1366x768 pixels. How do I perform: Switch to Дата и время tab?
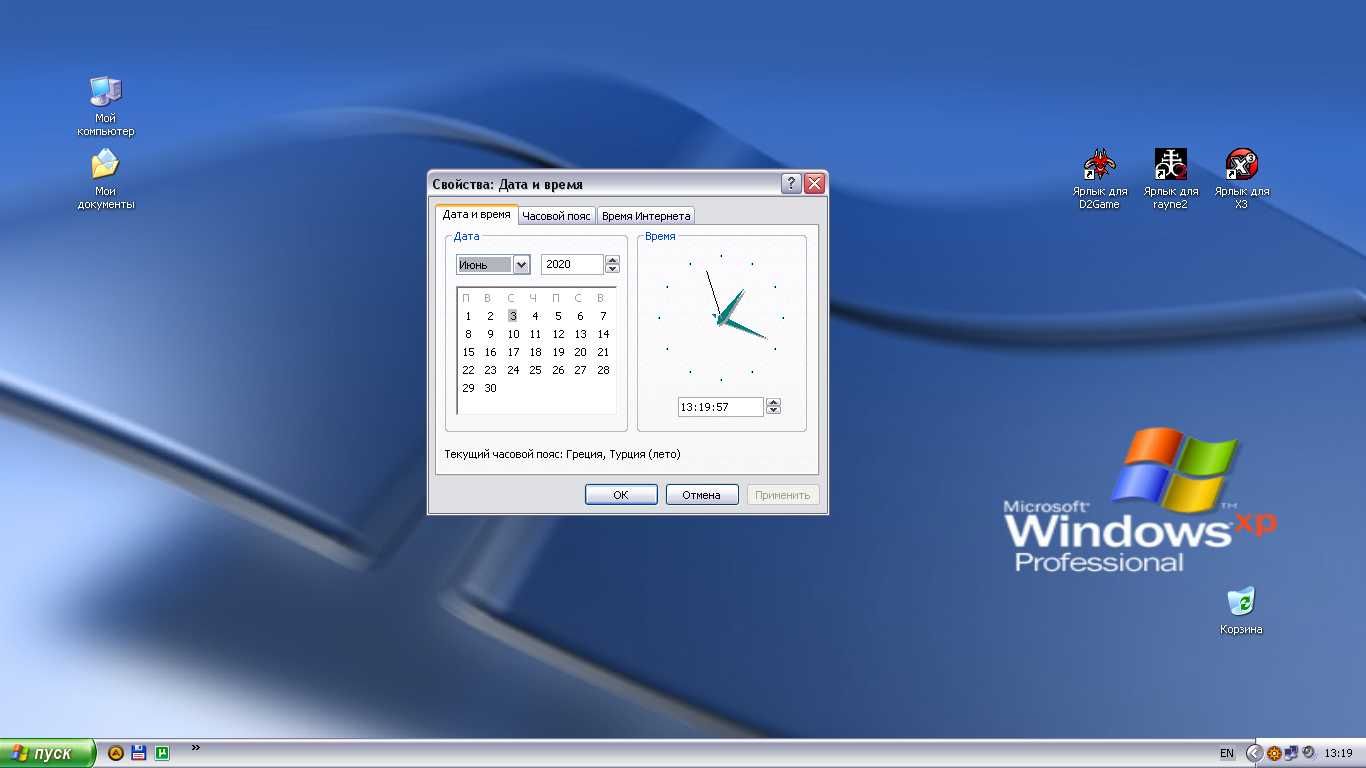click(476, 214)
